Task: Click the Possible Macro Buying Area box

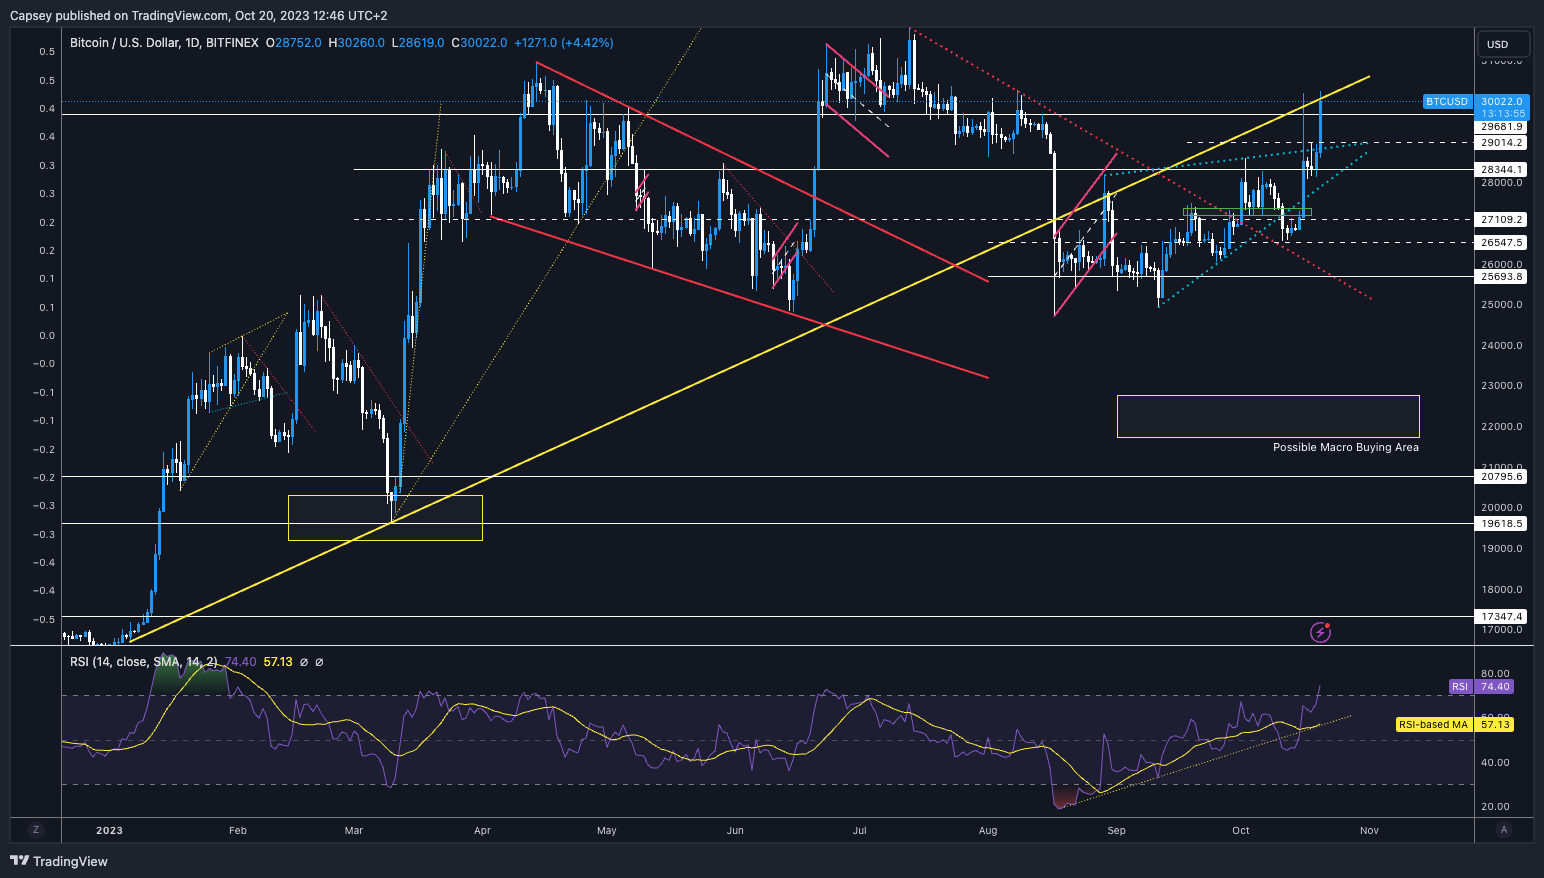Action: (1267, 416)
